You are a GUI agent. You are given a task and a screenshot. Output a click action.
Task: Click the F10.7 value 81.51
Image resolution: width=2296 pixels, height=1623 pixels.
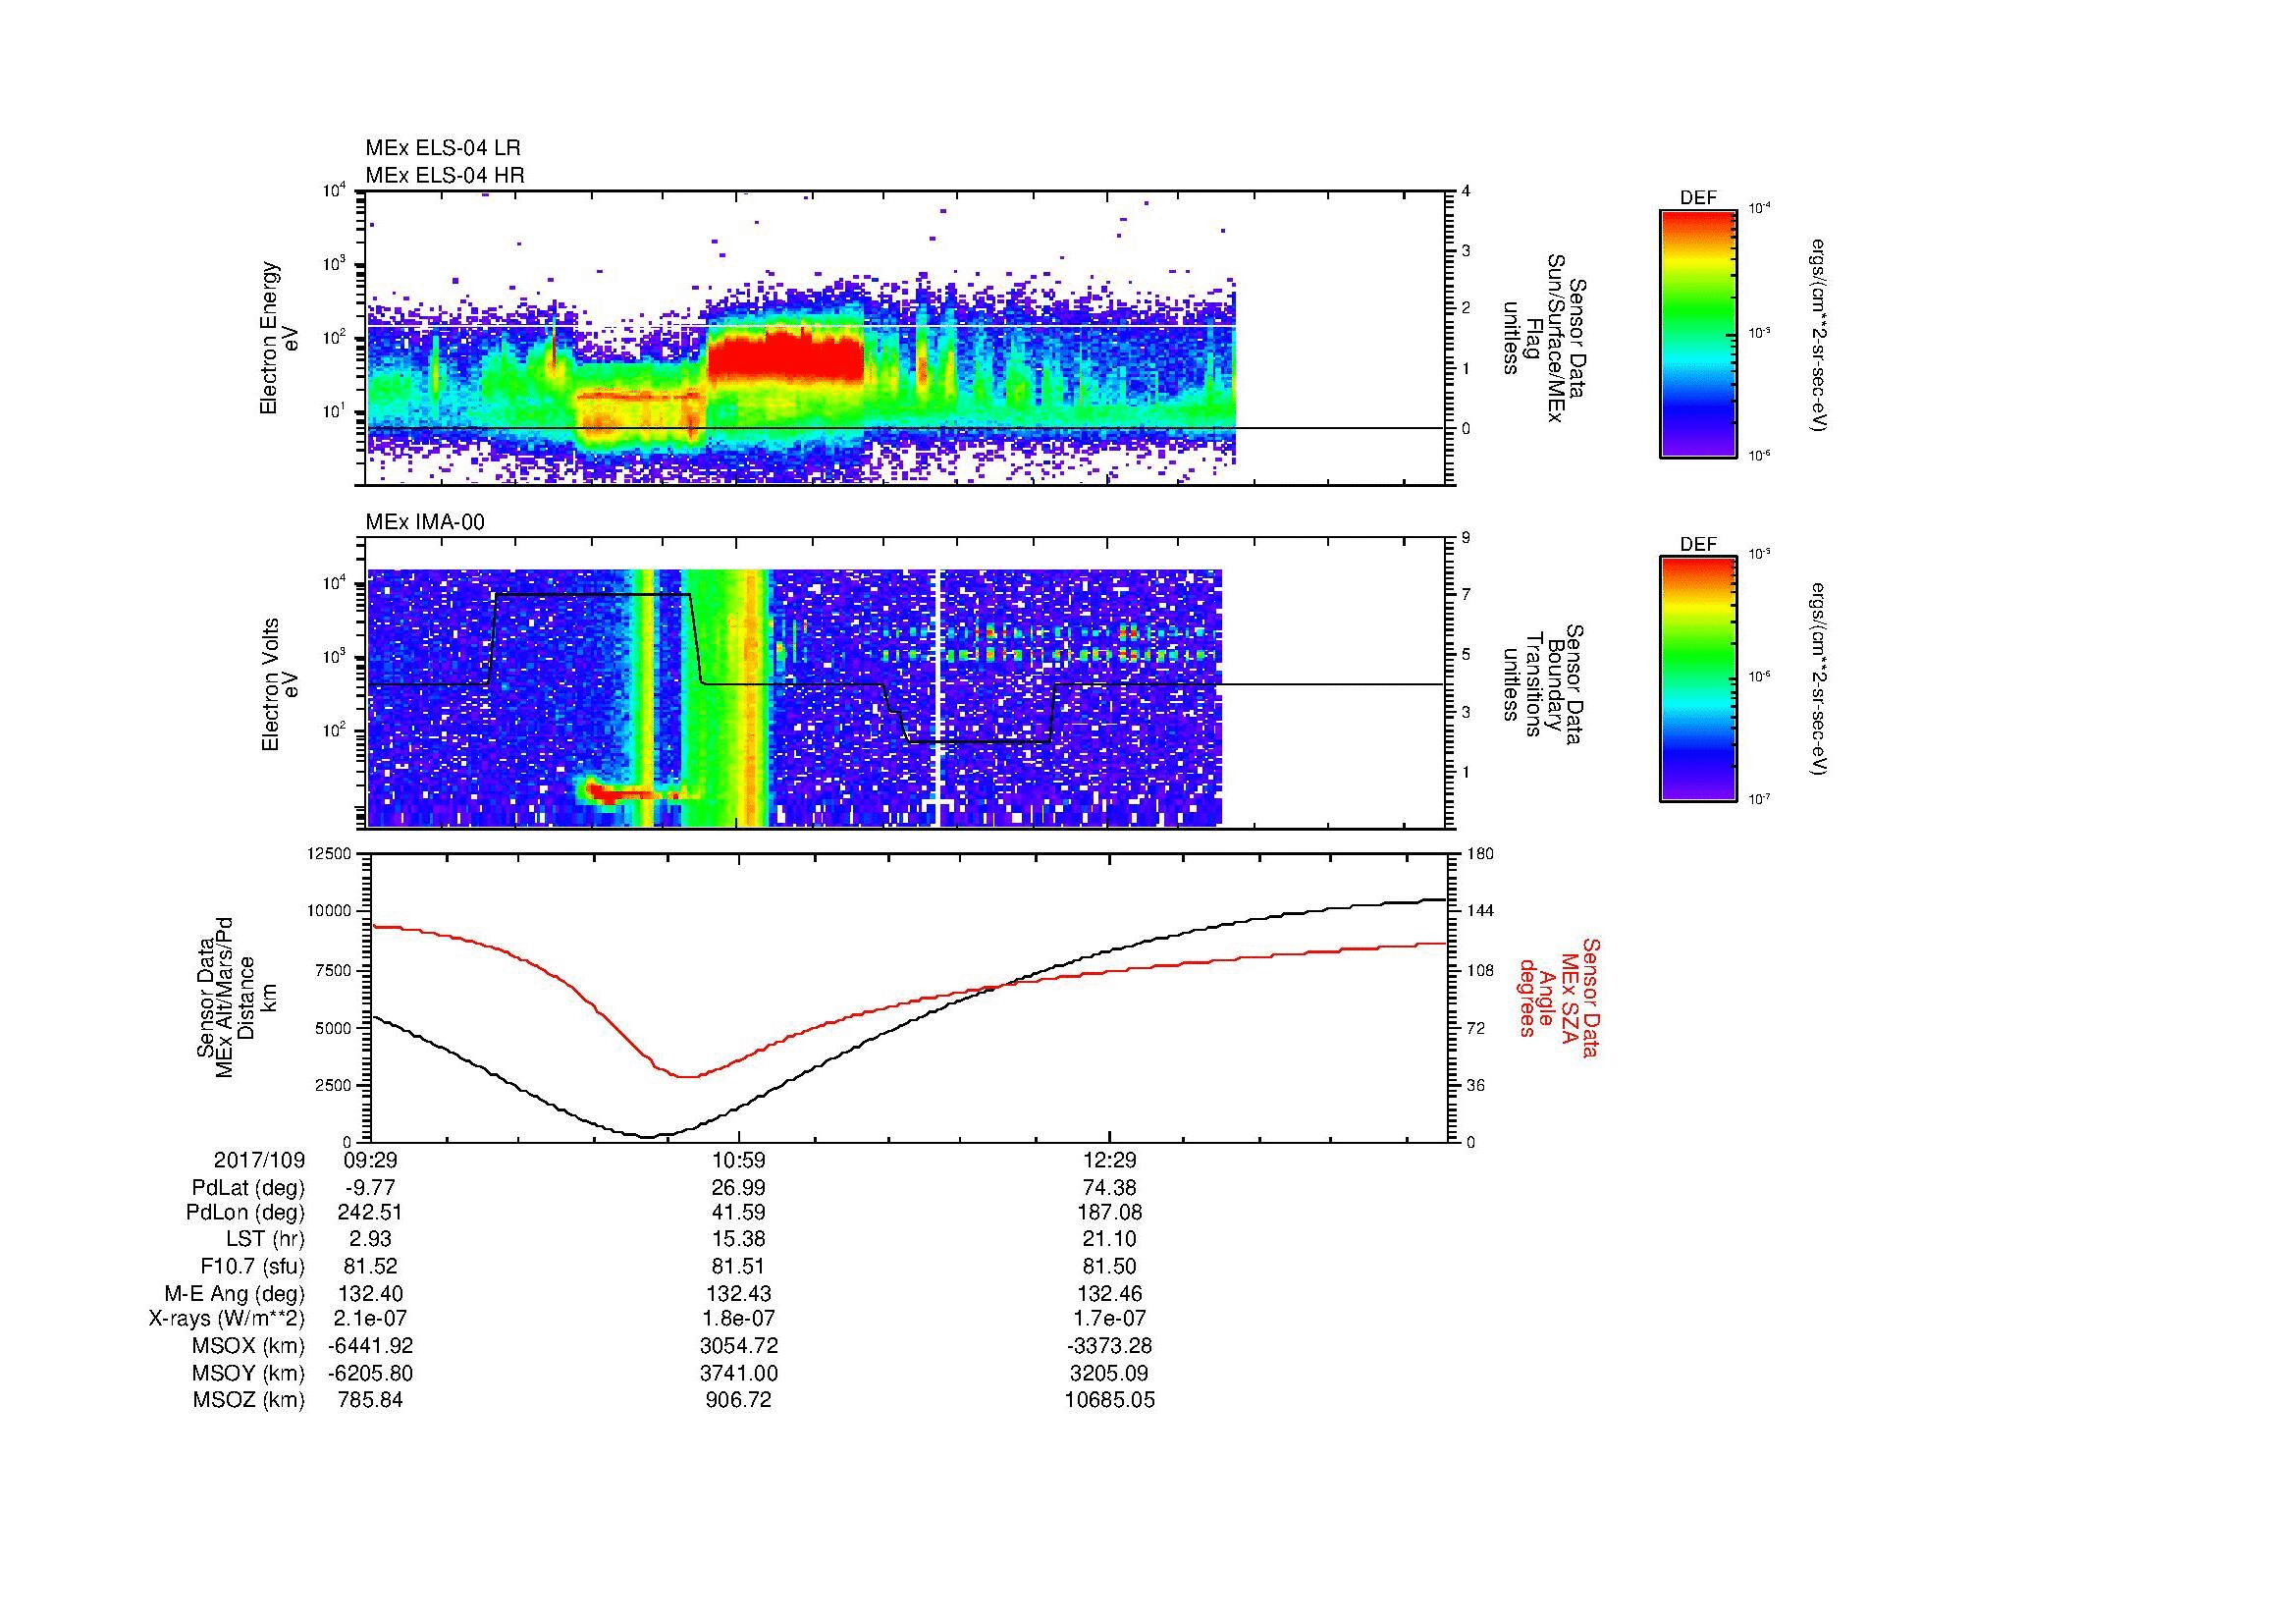point(738,1266)
